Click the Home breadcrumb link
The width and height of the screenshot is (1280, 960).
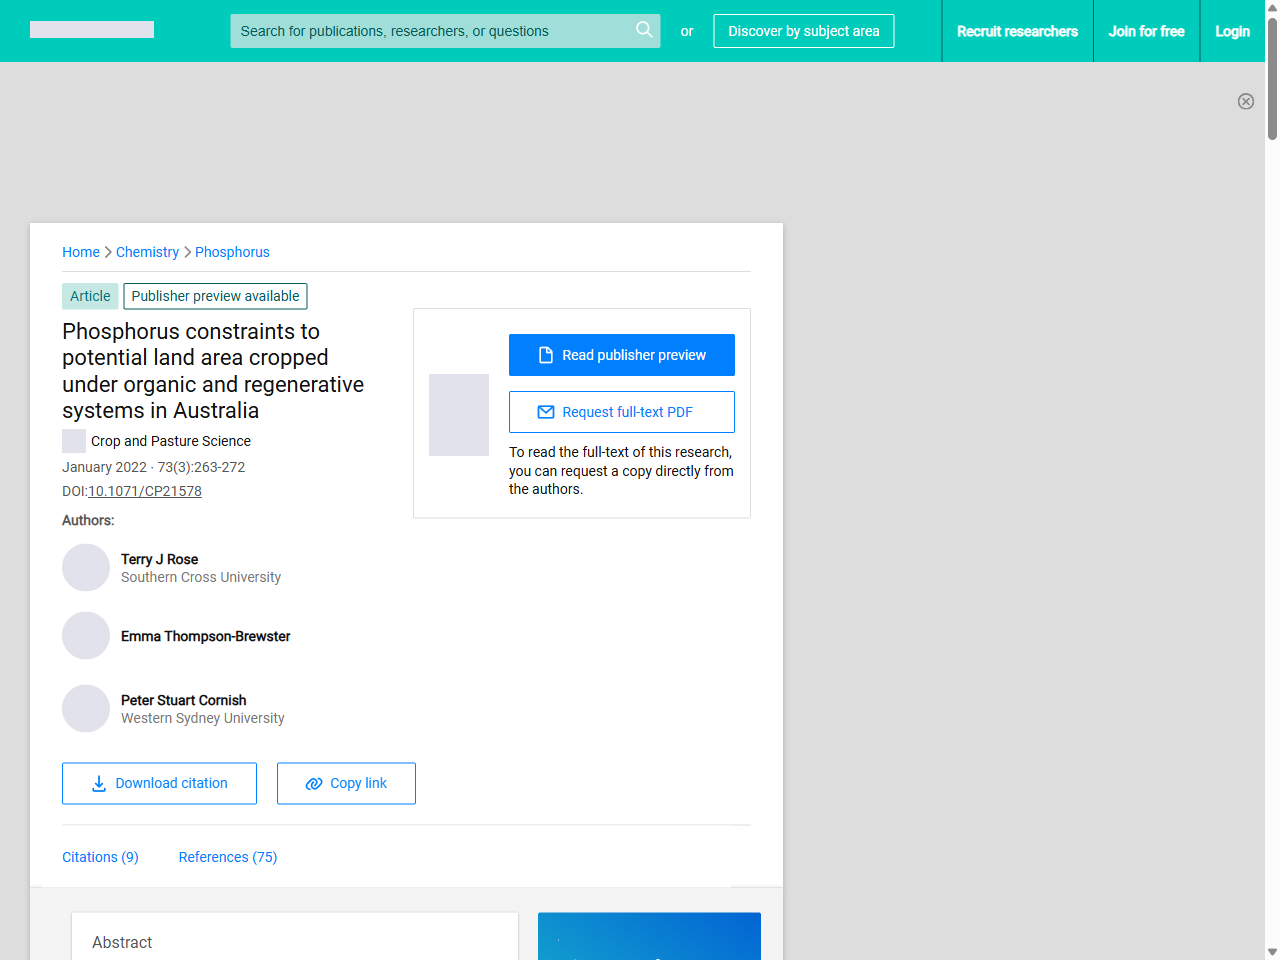[x=81, y=252]
